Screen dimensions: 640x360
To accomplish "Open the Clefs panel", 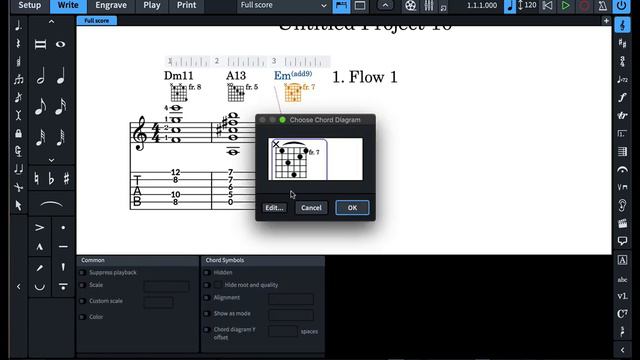I will tap(622, 25).
